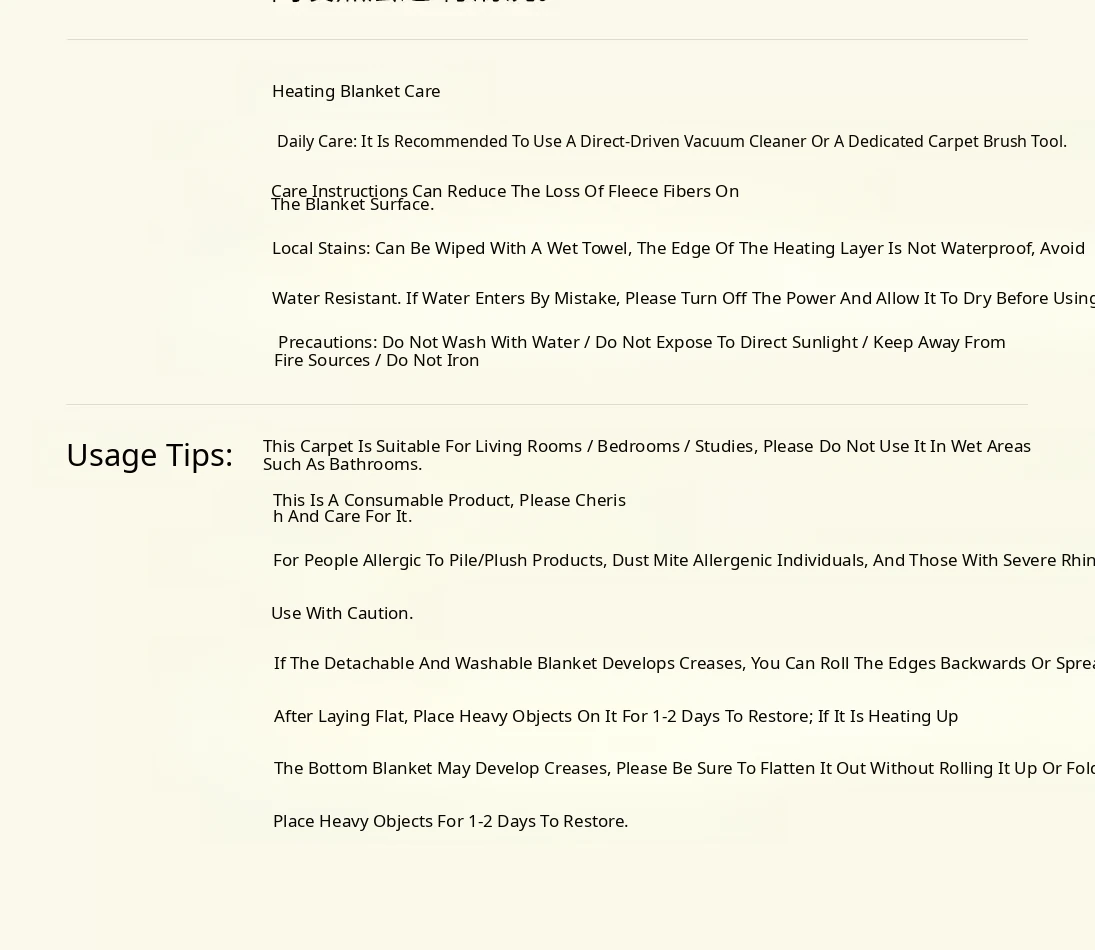Click the Heating Blanket Care heading

pyautogui.click(x=356, y=91)
